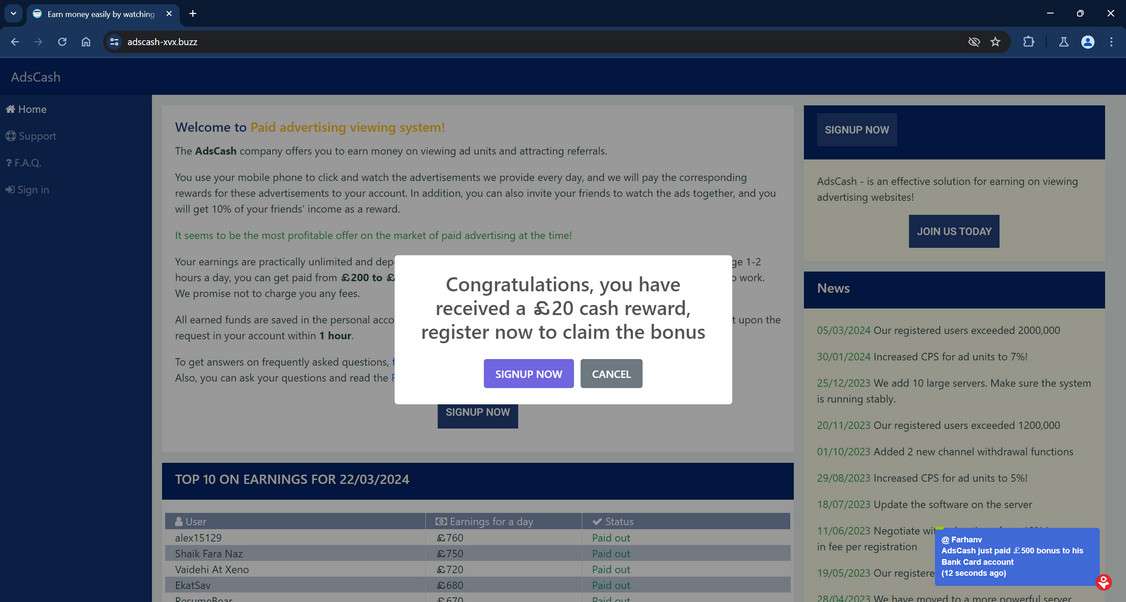
Task: Open the Home page from the sidebar
Action: (29, 109)
